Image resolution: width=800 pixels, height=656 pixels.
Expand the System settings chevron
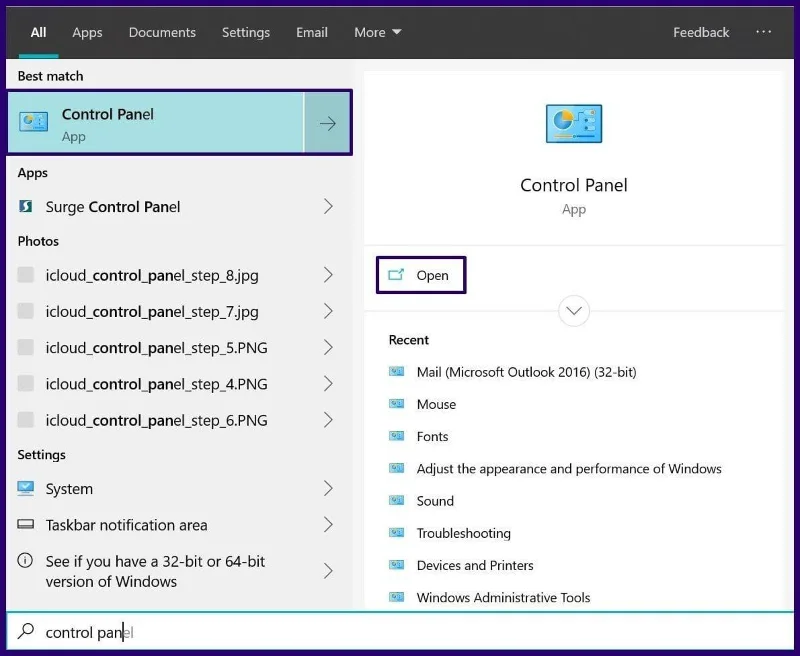tap(328, 488)
